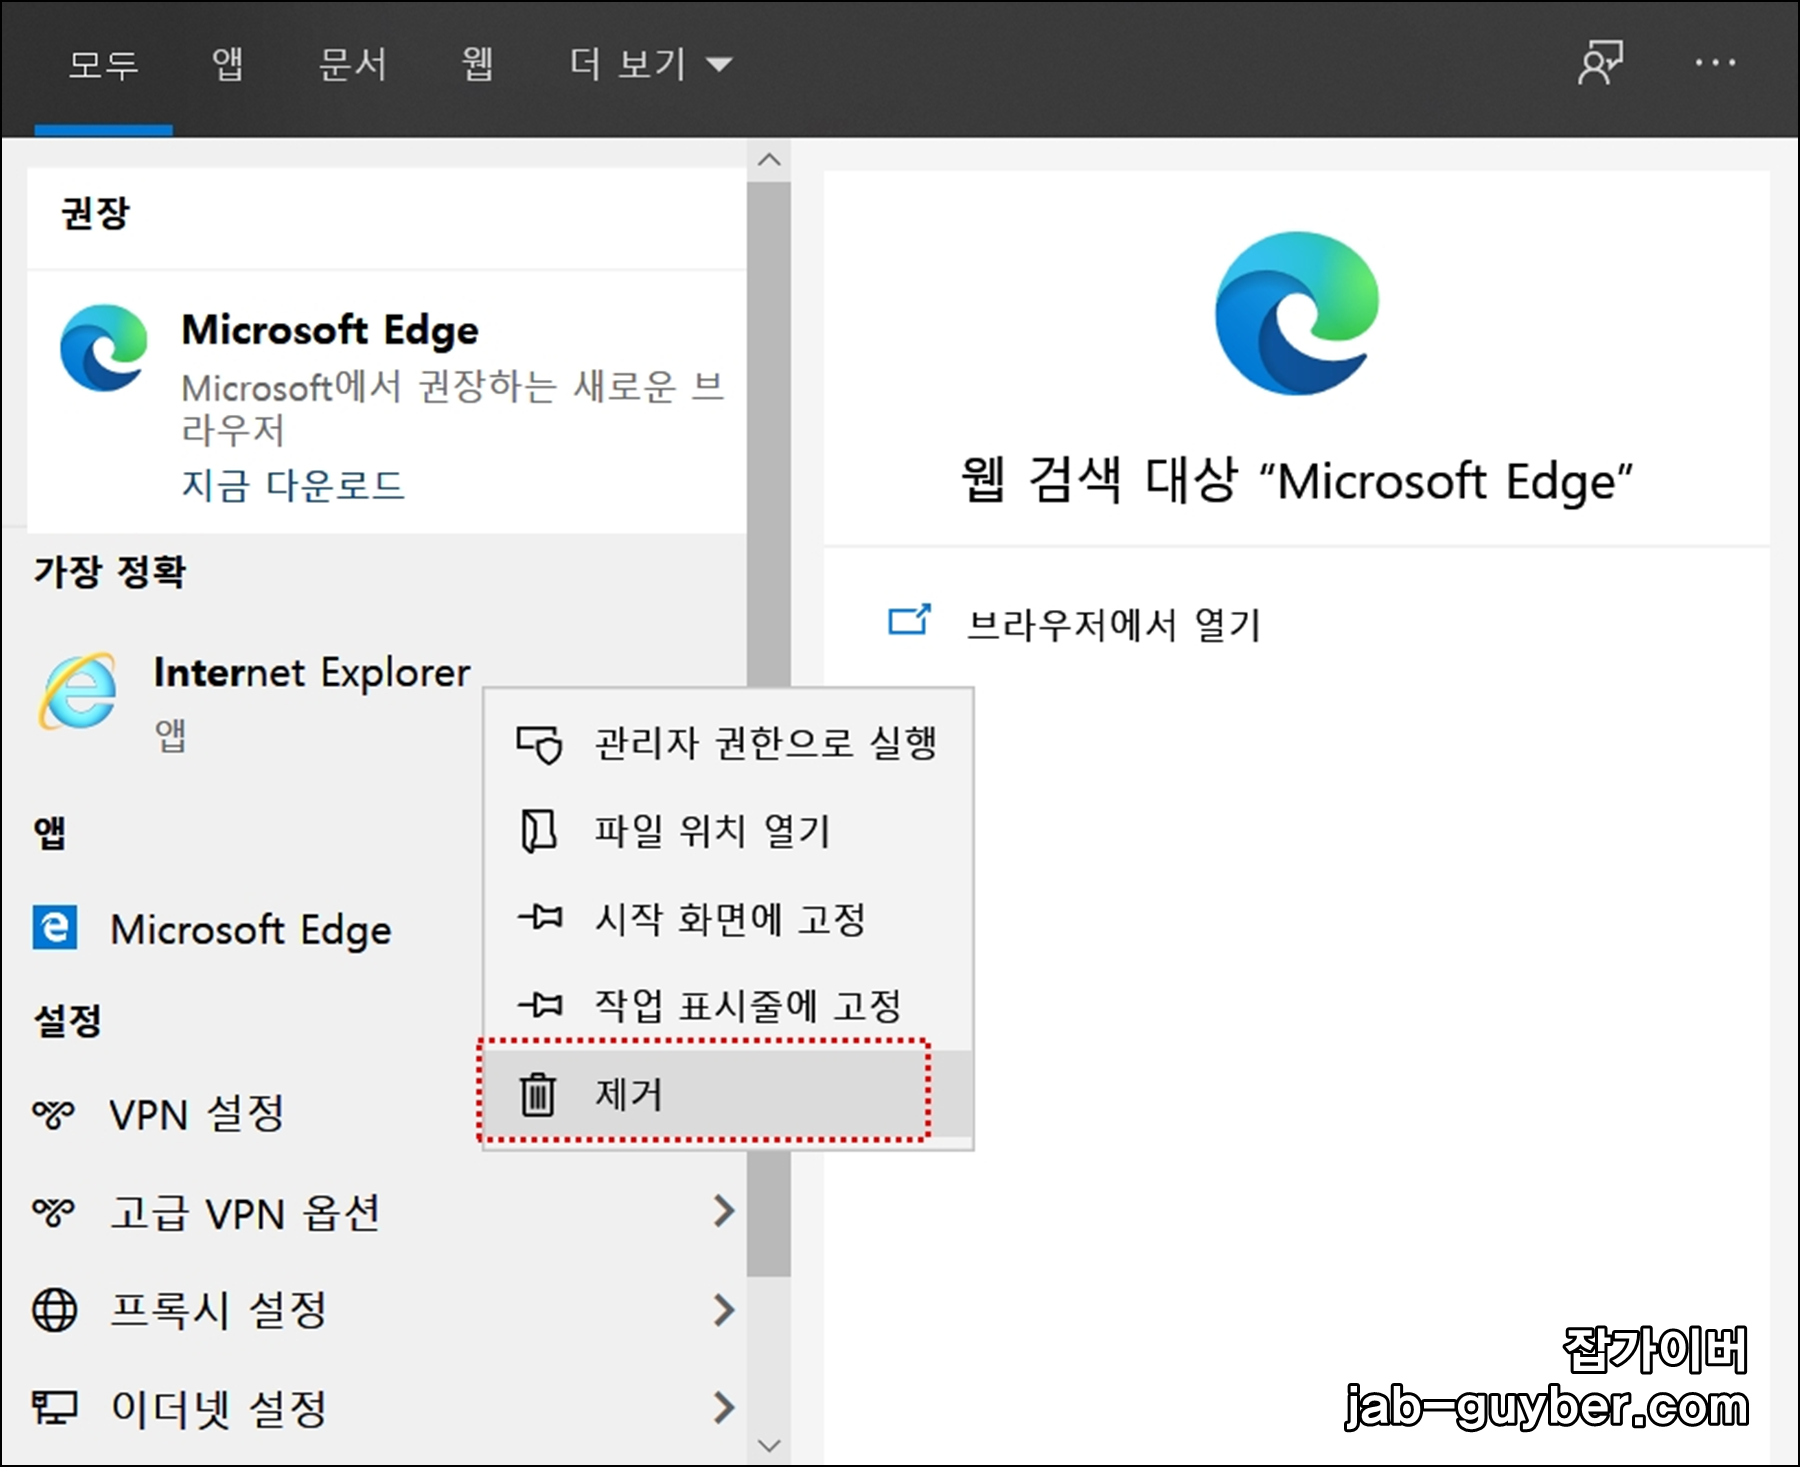This screenshot has height=1467, width=1800.
Task: Select 관리자 권한으로 실행 in the context menu
Action: click(x=764, y=742)
